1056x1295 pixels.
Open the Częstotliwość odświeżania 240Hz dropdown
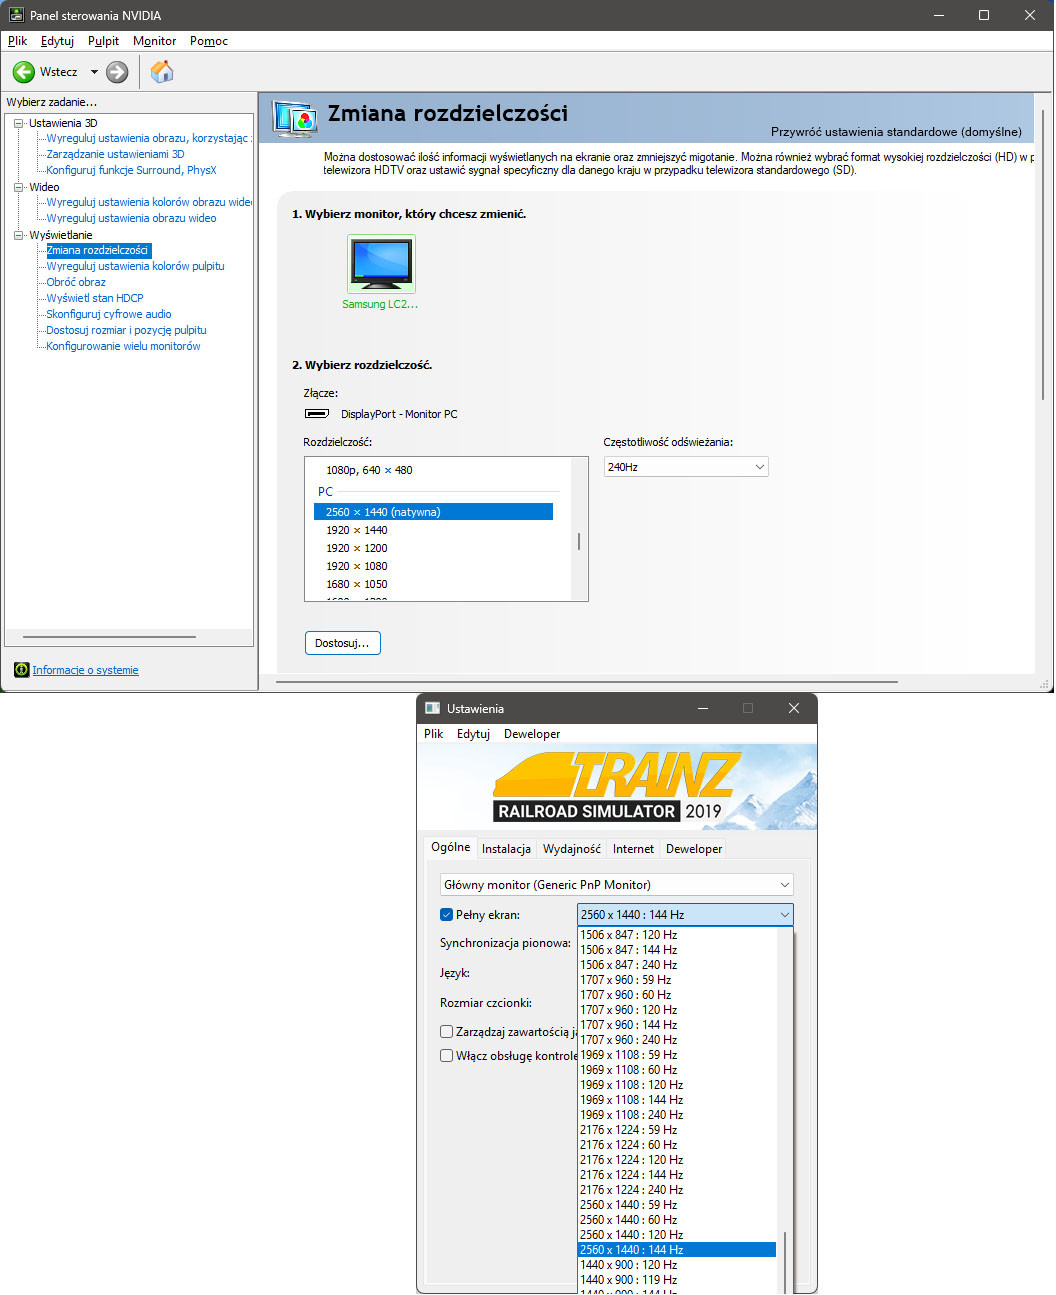[x=686, y=467]
